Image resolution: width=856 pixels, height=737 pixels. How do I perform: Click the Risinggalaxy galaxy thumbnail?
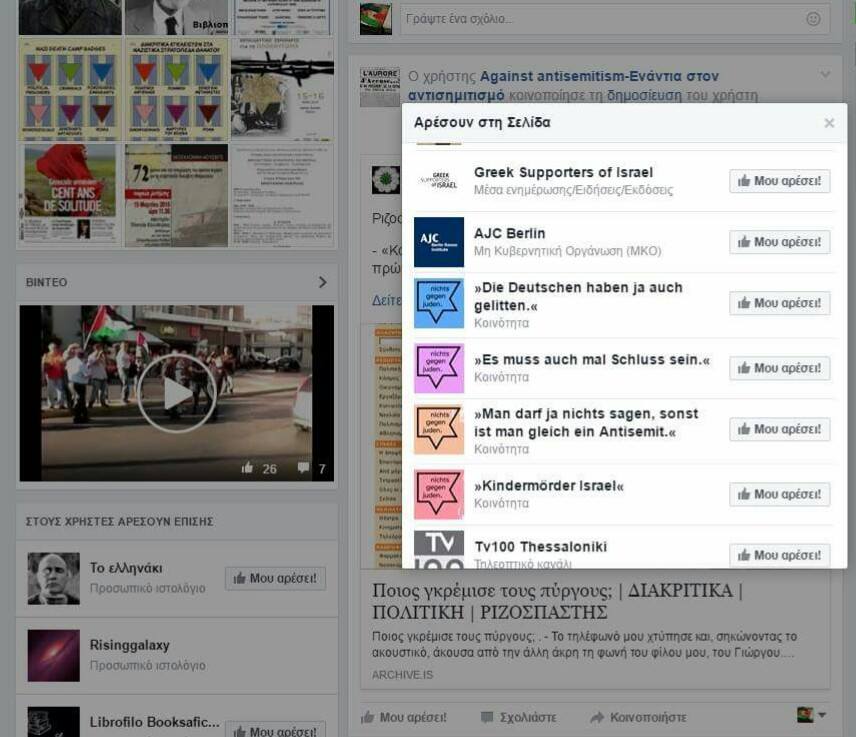pyautogui.click(x=54, y=656)
